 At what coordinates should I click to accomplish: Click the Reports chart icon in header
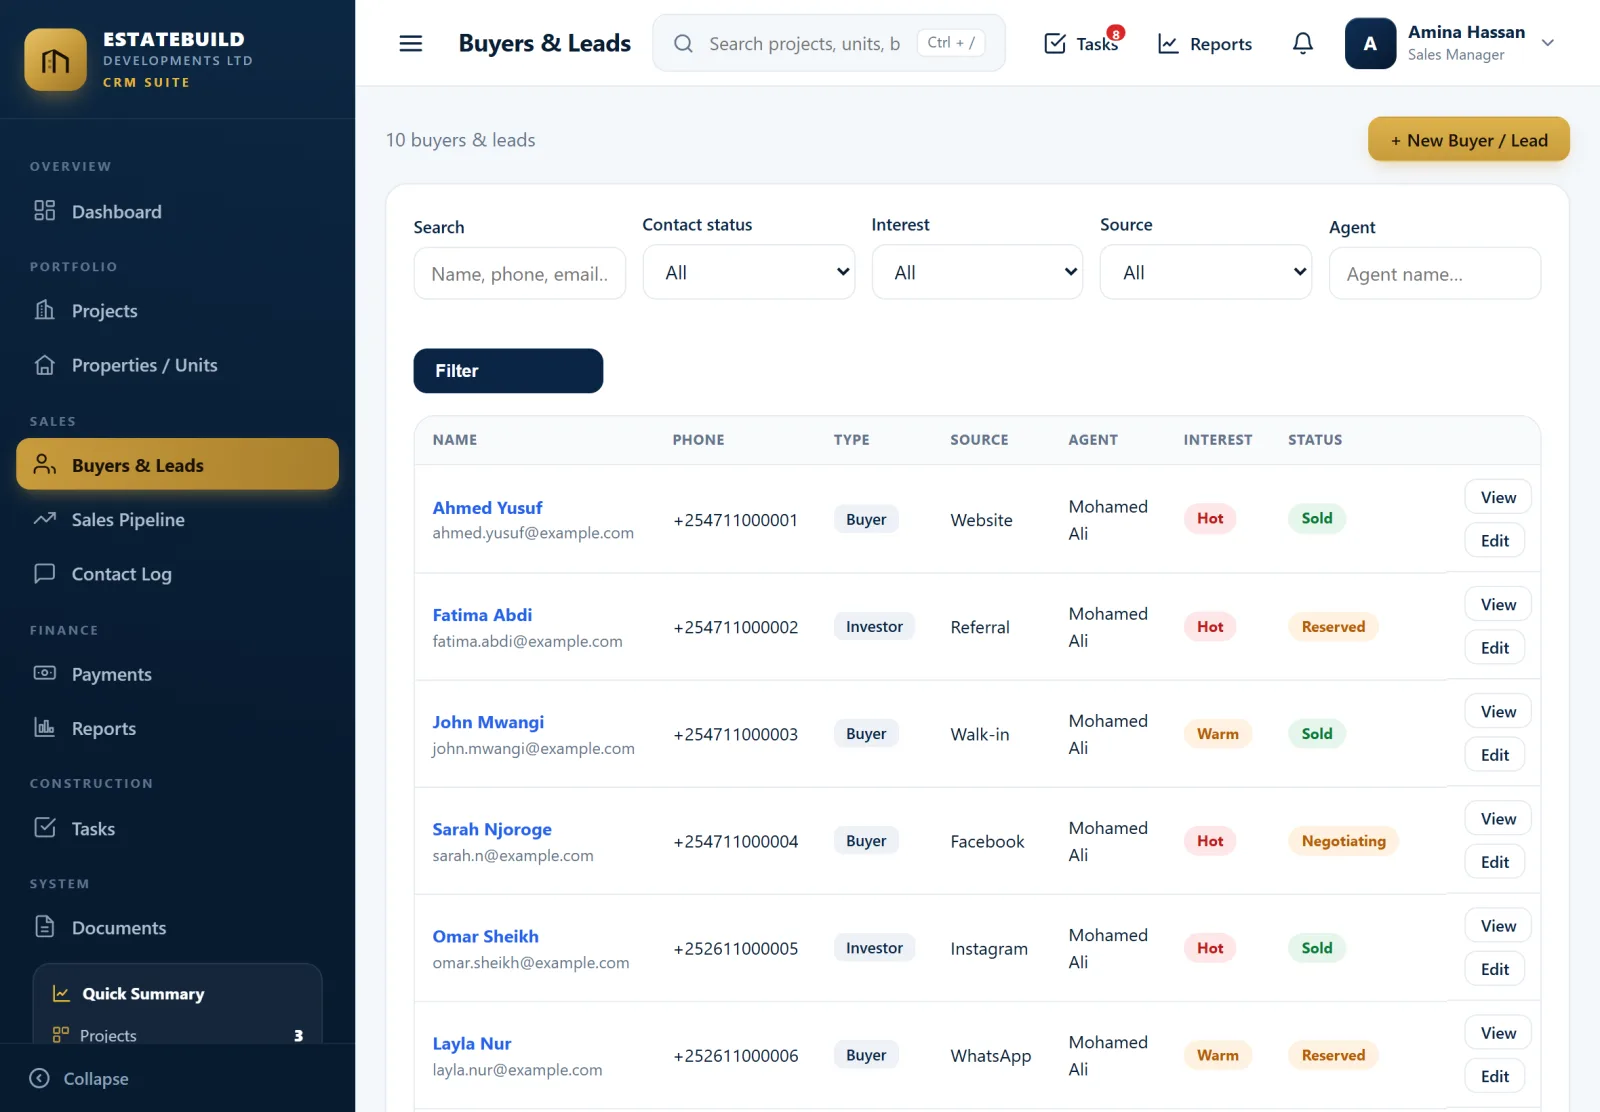point(1167,43)
